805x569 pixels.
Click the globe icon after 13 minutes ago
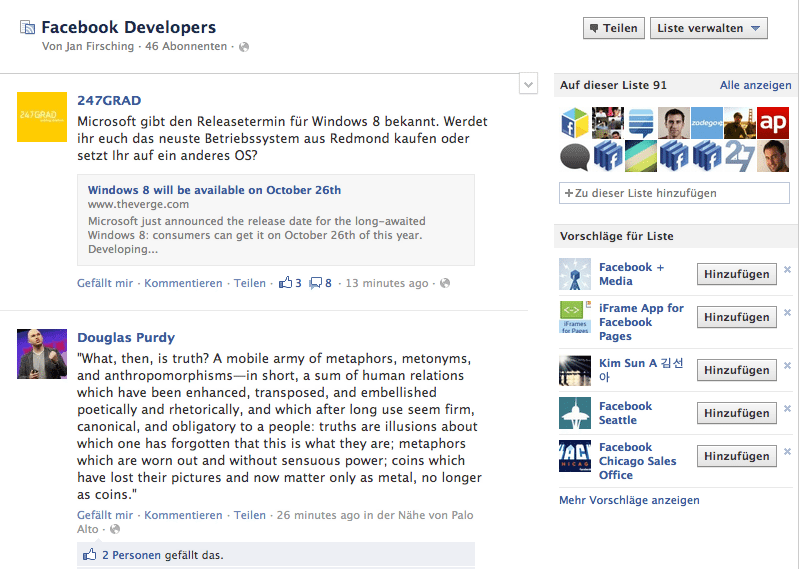[x=445, y=283]
